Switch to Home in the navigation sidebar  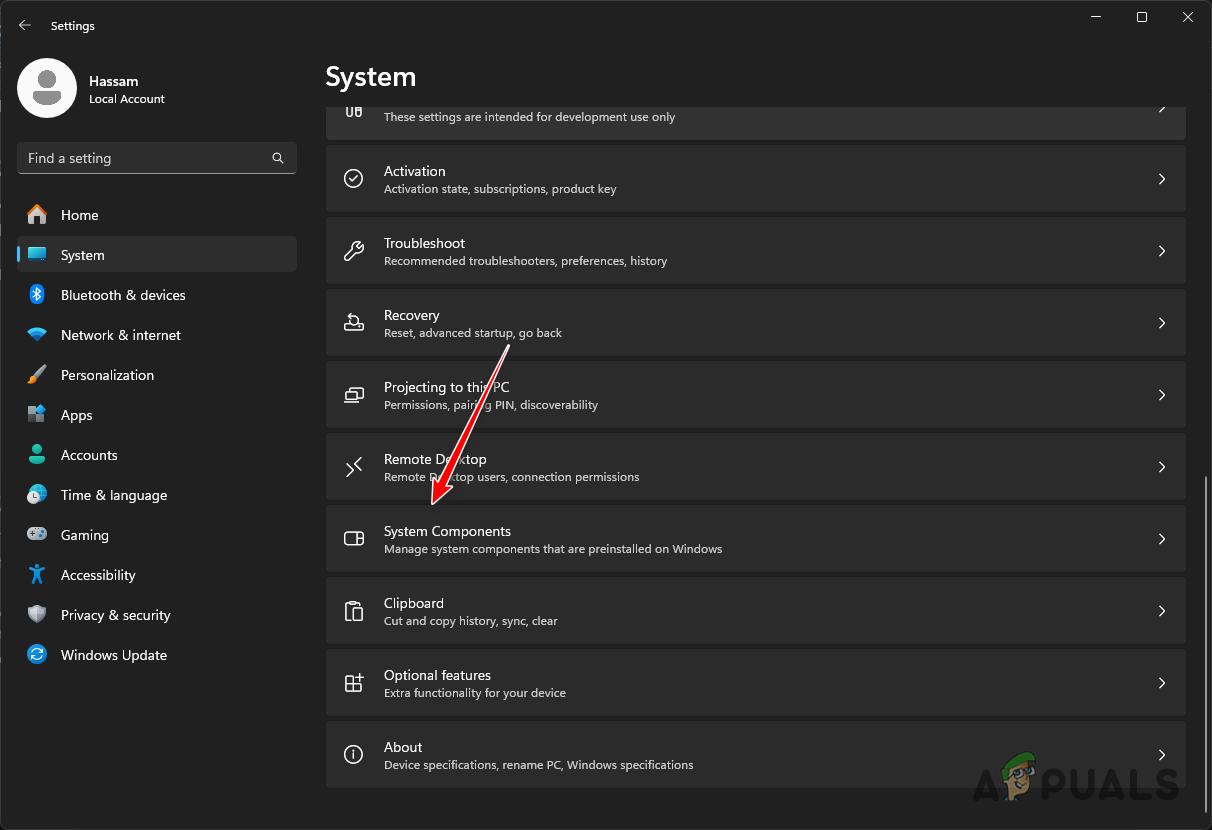tap(80, 214)
